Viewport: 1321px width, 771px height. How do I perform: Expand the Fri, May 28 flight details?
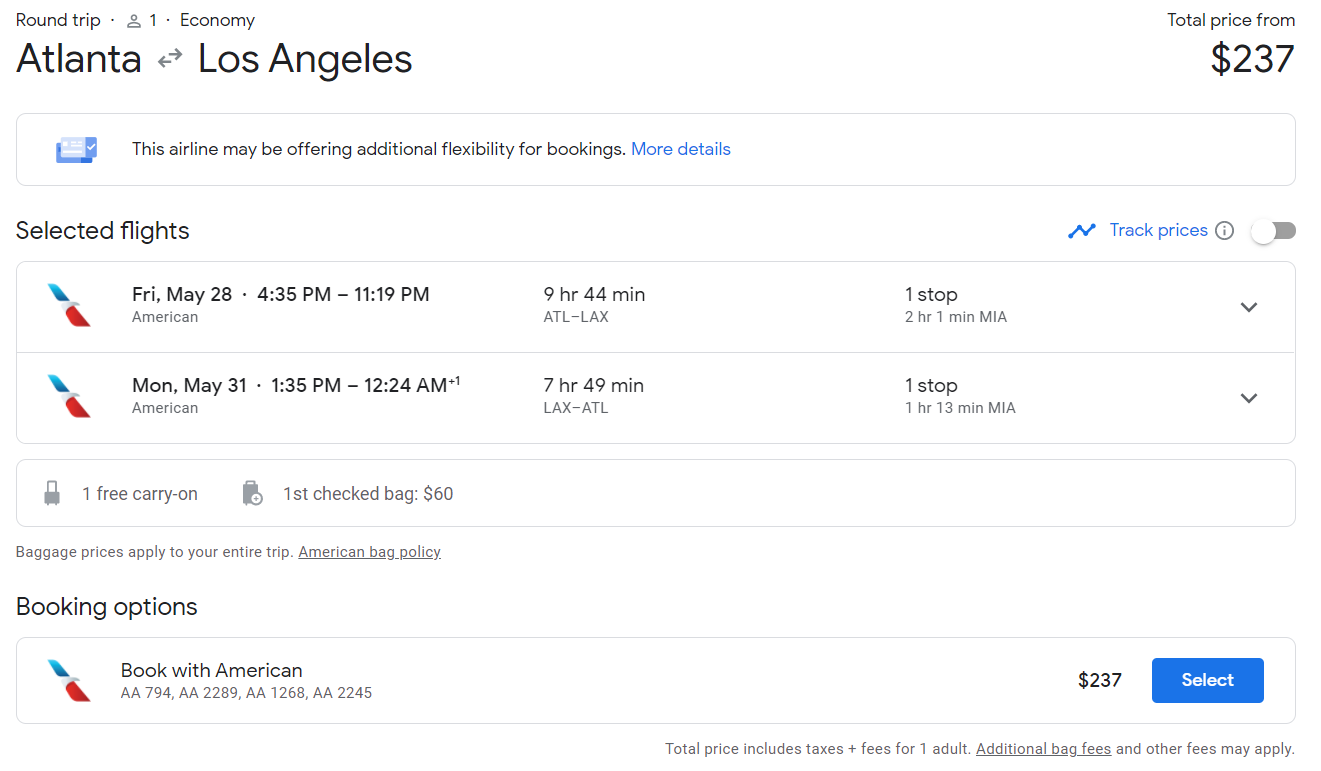point(1248,307)
